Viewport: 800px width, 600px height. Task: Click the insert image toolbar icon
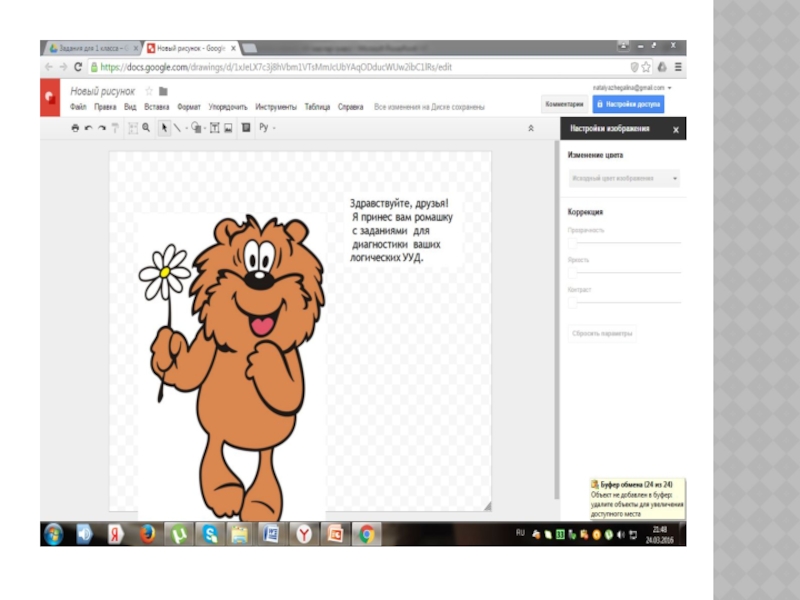[228, 128]
